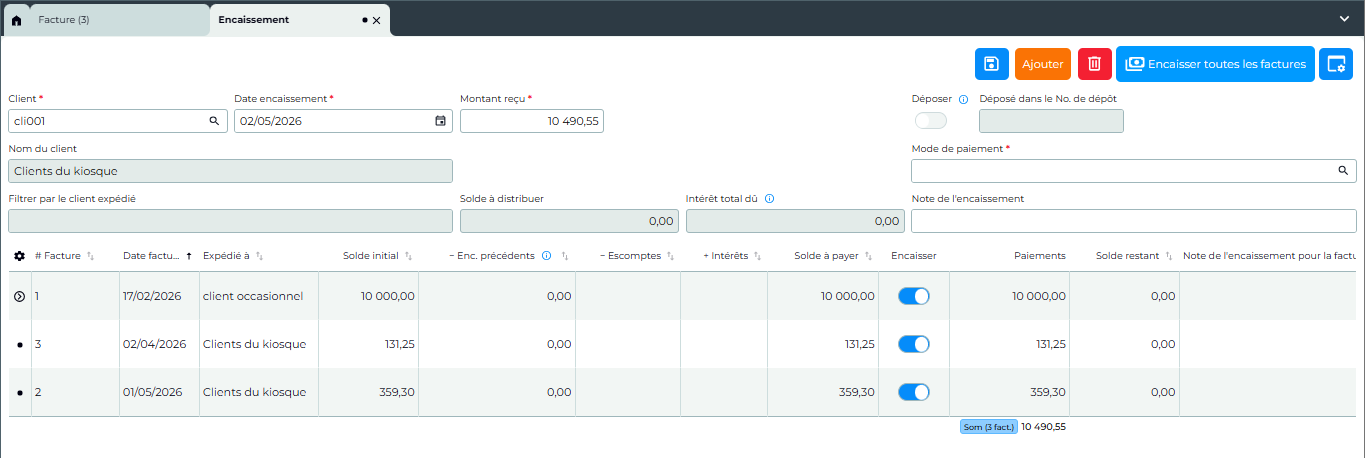
Task: Open the table column settings gear
Action: (x=19, y=256)
